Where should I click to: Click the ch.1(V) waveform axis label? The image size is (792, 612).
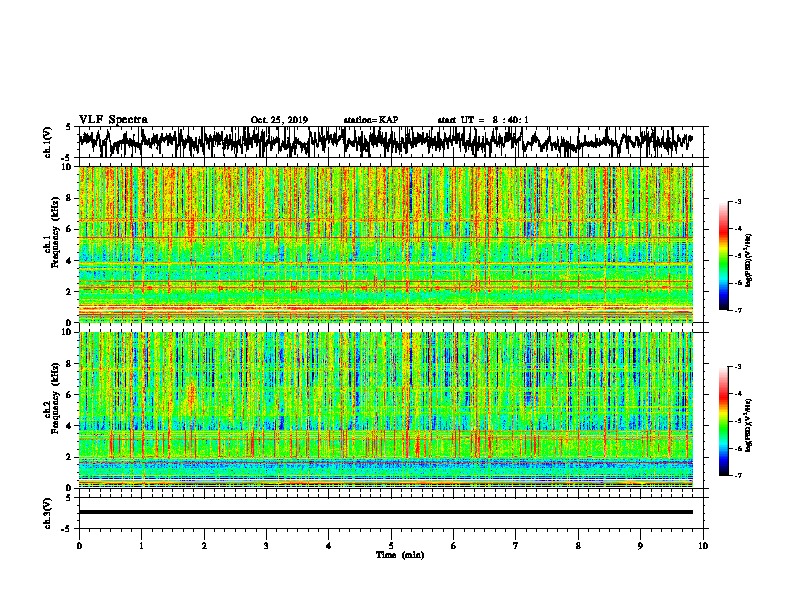coord(48,142)
